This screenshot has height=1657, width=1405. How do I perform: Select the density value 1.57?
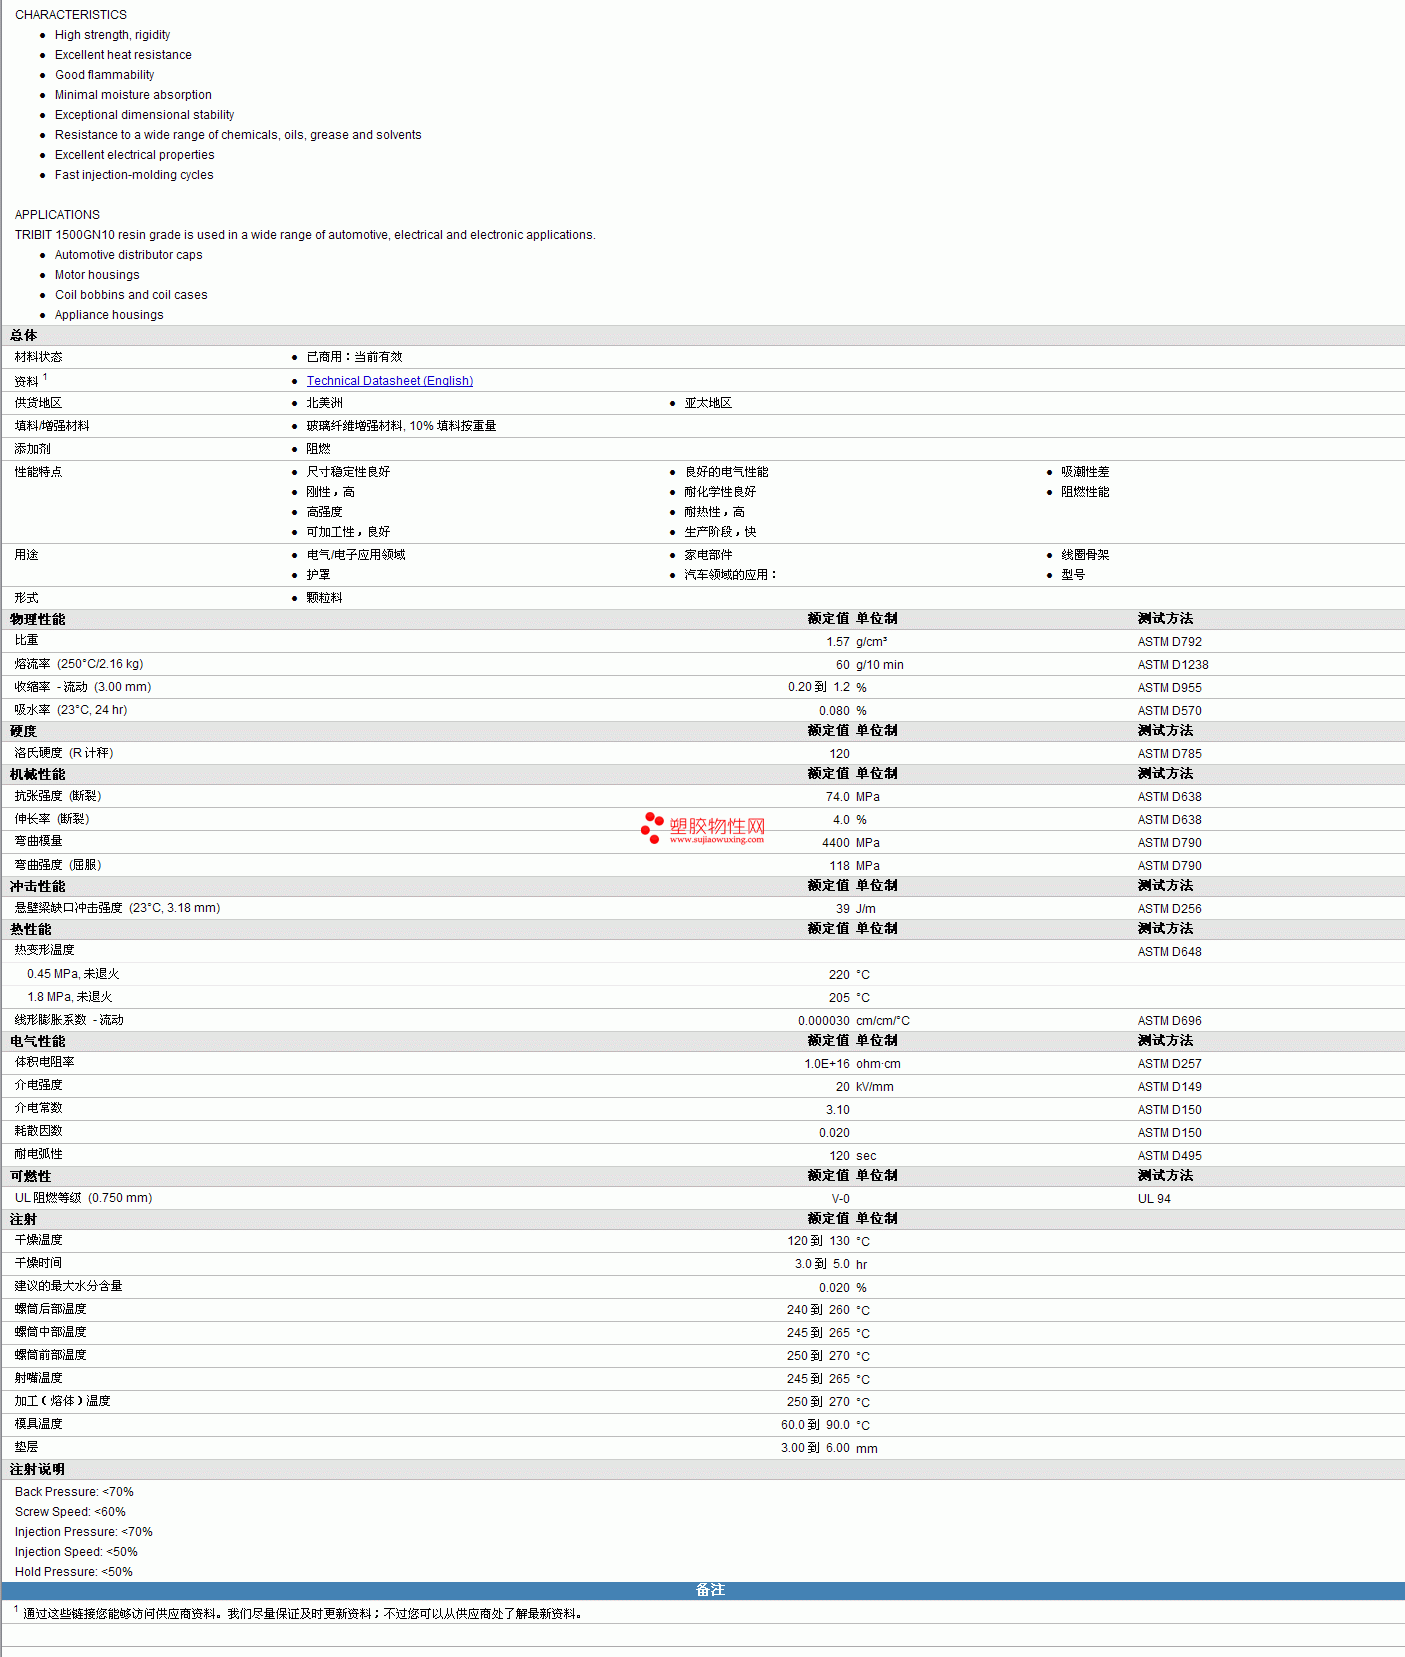click(838, 642)
